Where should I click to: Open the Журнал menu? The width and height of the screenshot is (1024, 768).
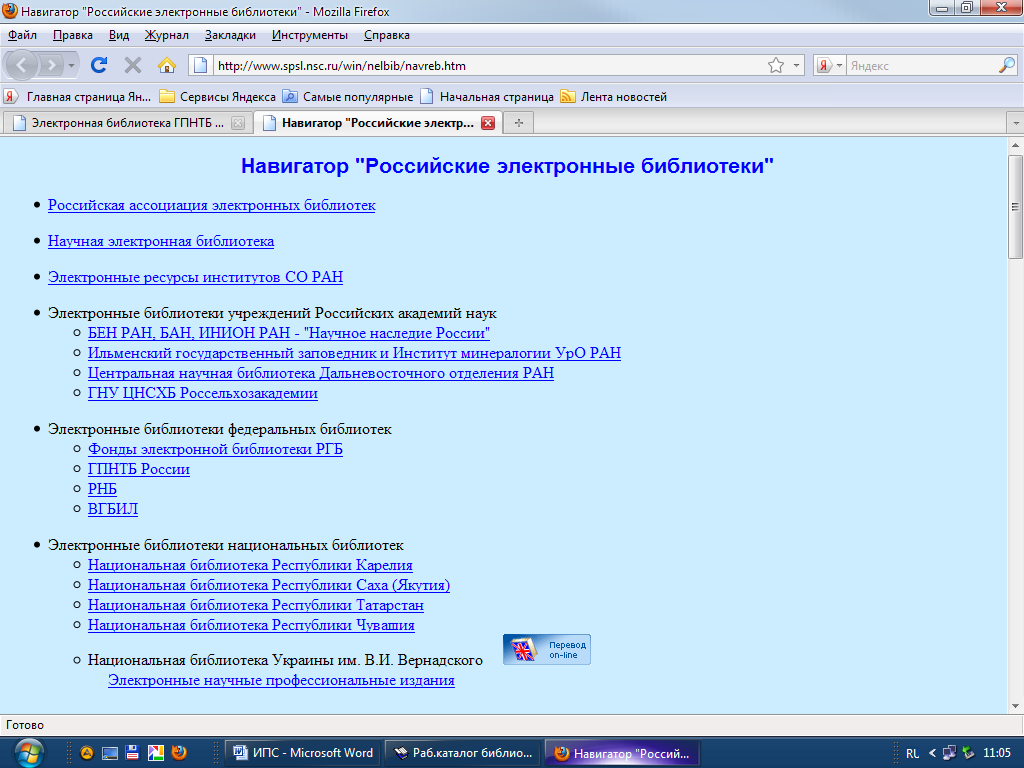click(x=167, y=35)
